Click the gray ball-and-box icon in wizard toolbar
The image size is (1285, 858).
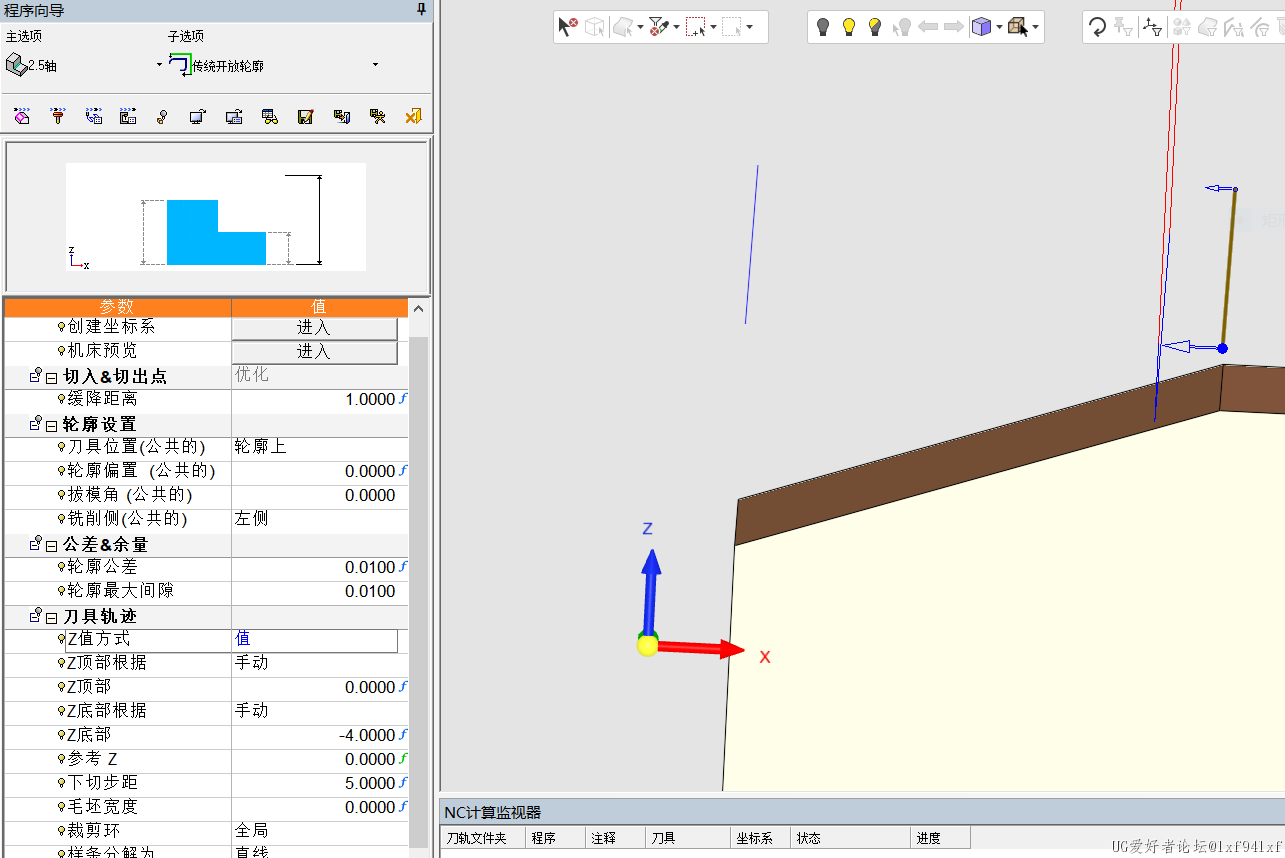pyautogui.click(x=162, y=117)
